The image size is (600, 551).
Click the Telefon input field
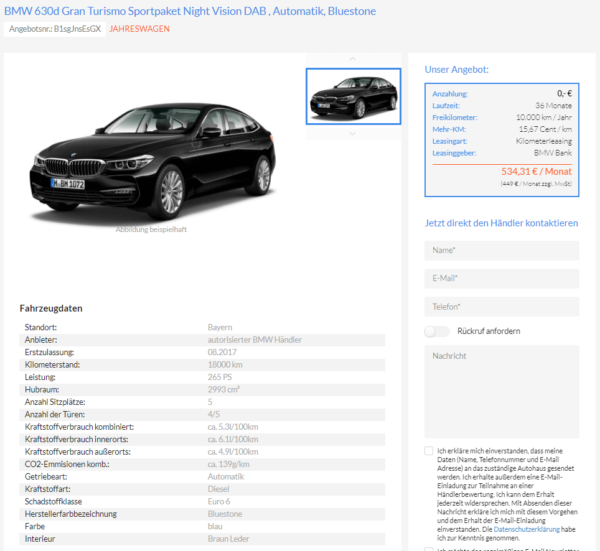click(502, 306)
